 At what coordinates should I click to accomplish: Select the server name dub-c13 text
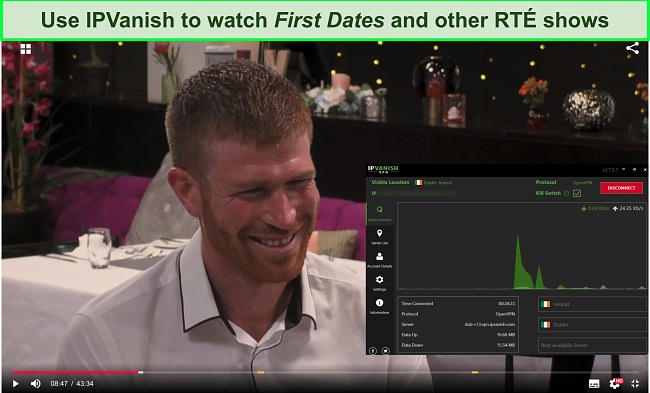tap(490, 324)
